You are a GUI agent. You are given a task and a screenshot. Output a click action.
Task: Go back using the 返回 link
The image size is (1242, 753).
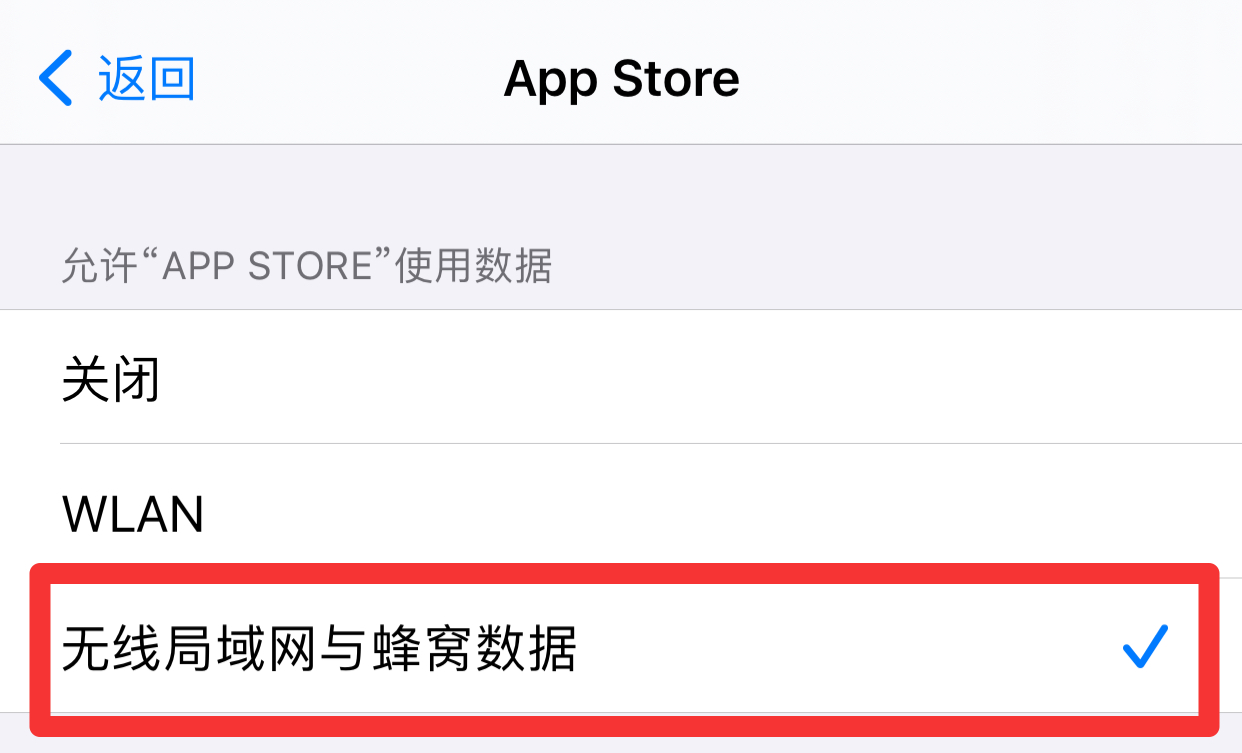click(x=117, y=79)
